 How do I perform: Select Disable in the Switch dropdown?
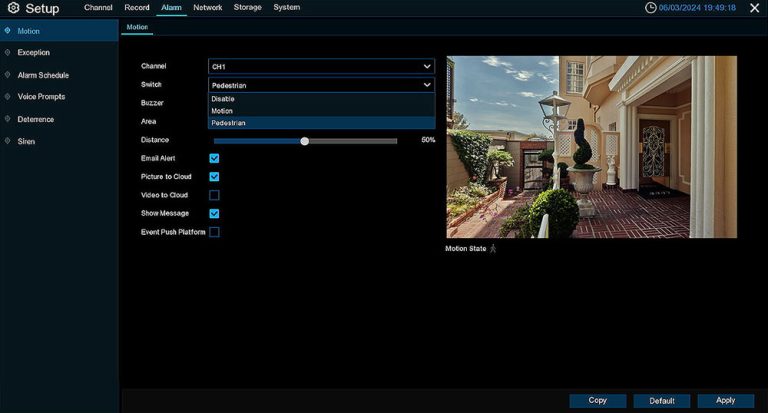click(321, 99)
